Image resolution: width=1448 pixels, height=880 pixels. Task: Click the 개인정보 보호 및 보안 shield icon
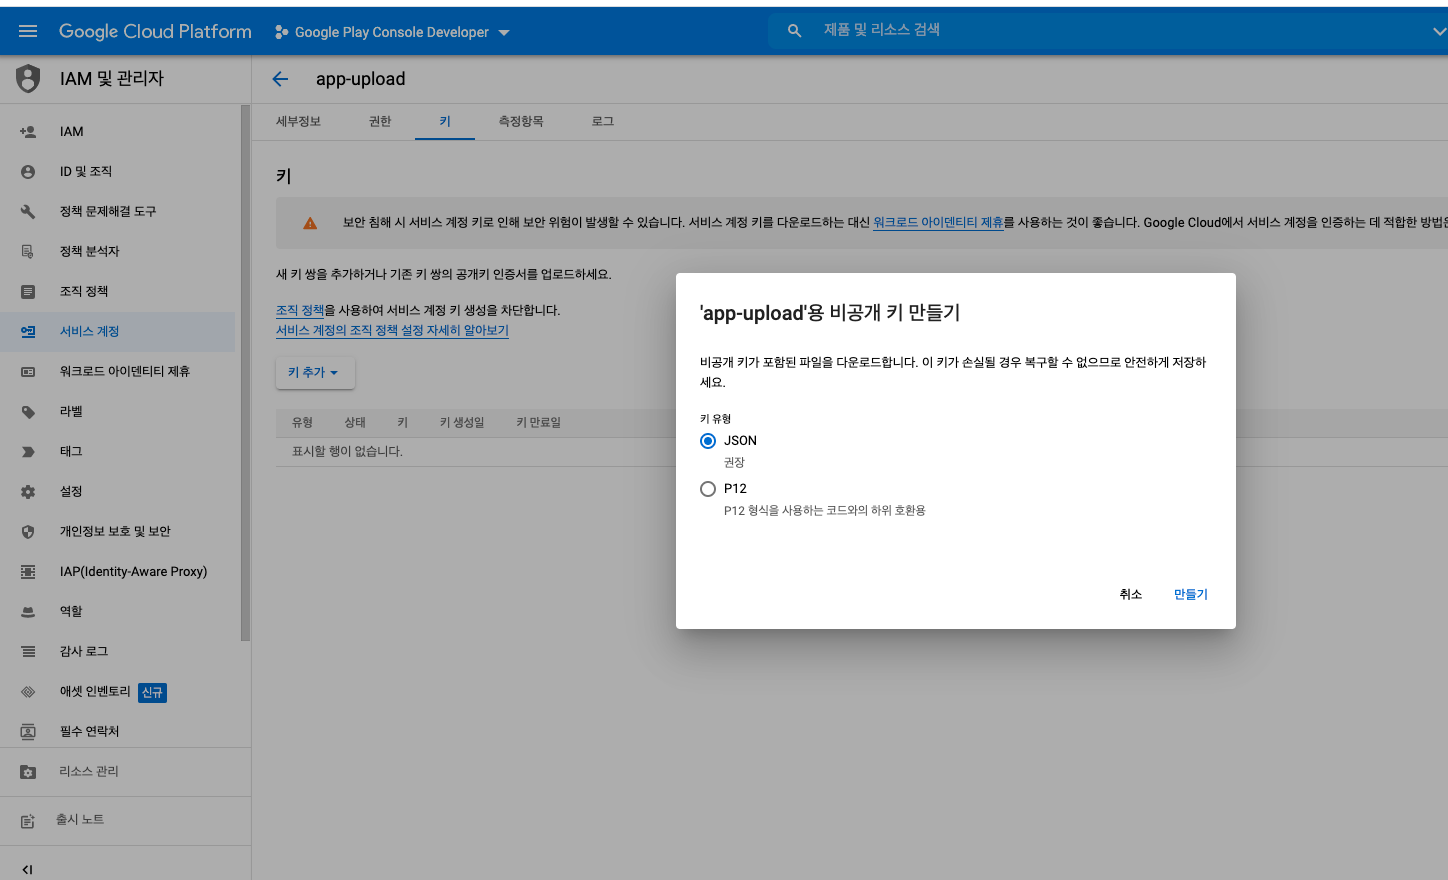[x=28, y=531]
